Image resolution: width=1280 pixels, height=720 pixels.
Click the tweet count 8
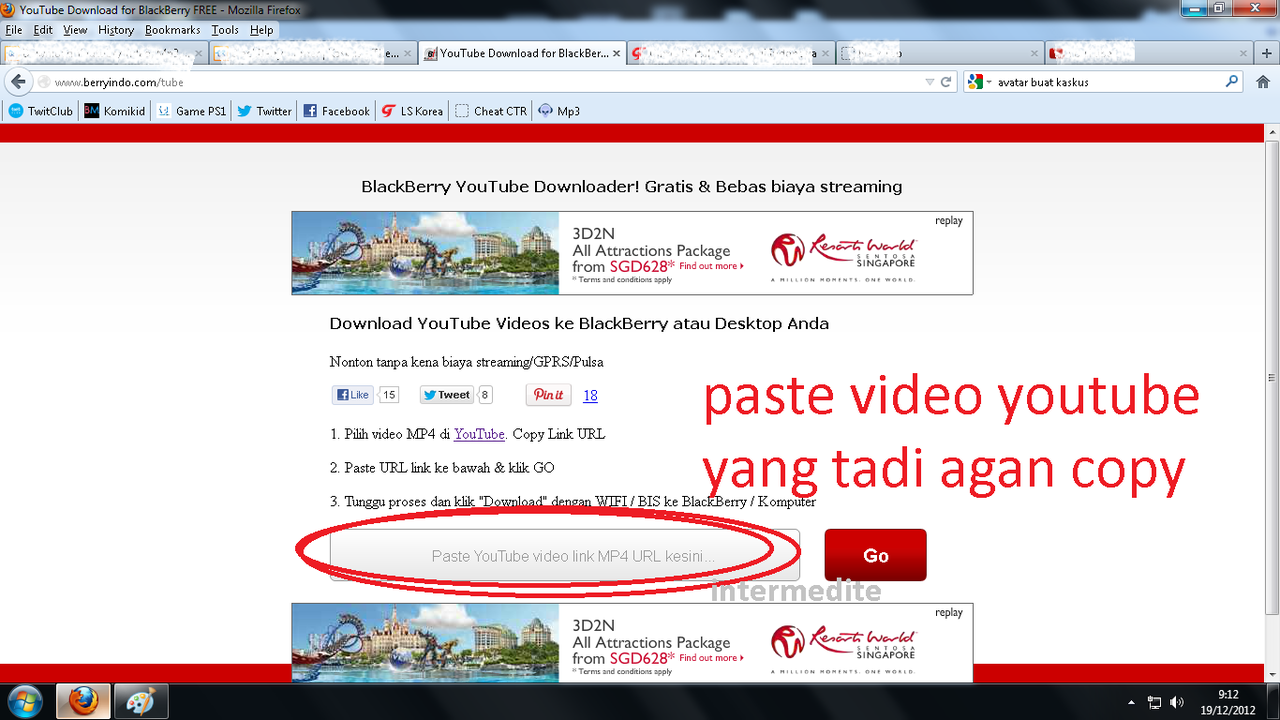point(485,395)
